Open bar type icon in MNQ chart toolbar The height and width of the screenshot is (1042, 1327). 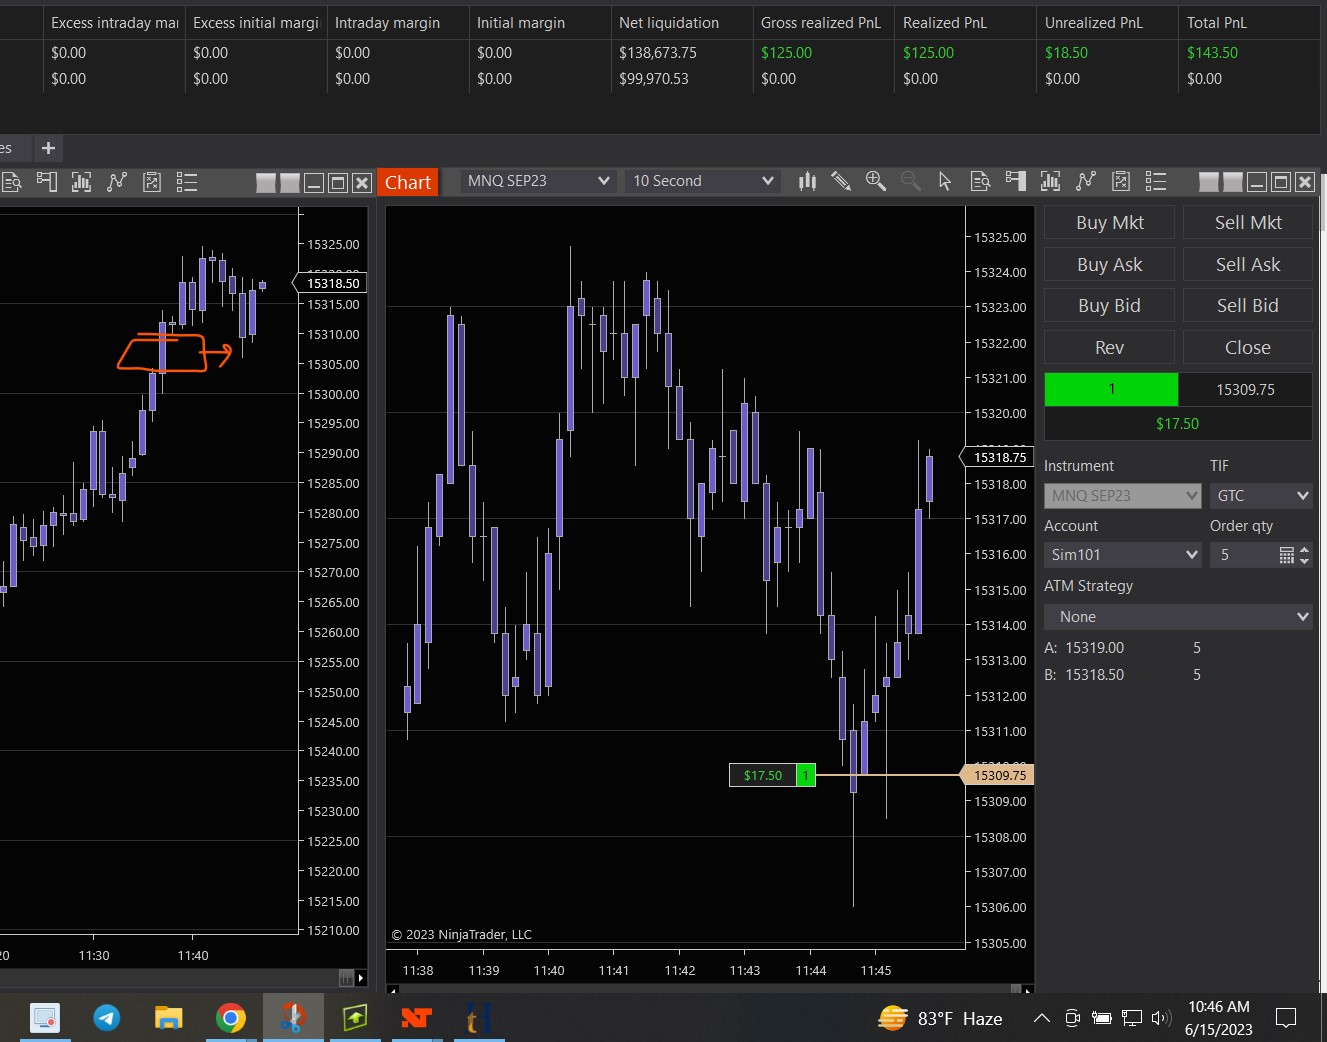point(807,181)
